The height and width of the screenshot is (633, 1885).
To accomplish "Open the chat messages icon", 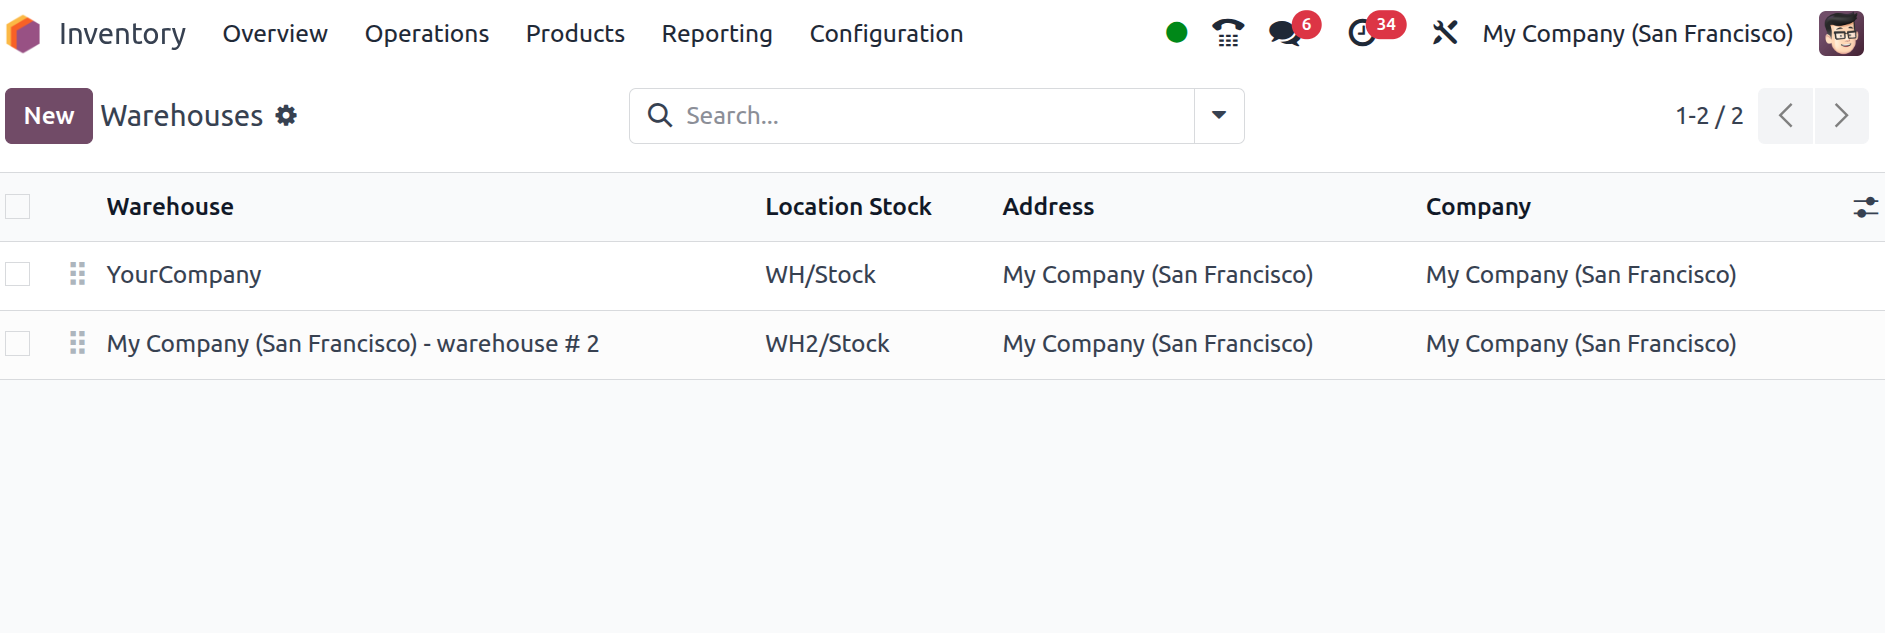I will [x=1285, y=33].
